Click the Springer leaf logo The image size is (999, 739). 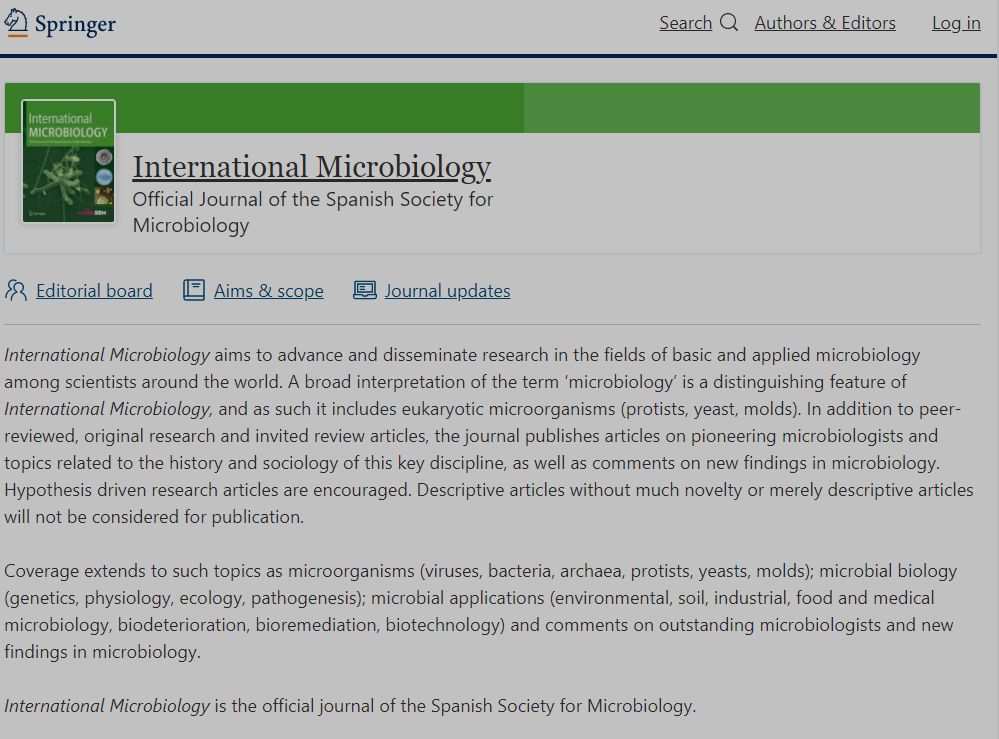pos(18,22)
